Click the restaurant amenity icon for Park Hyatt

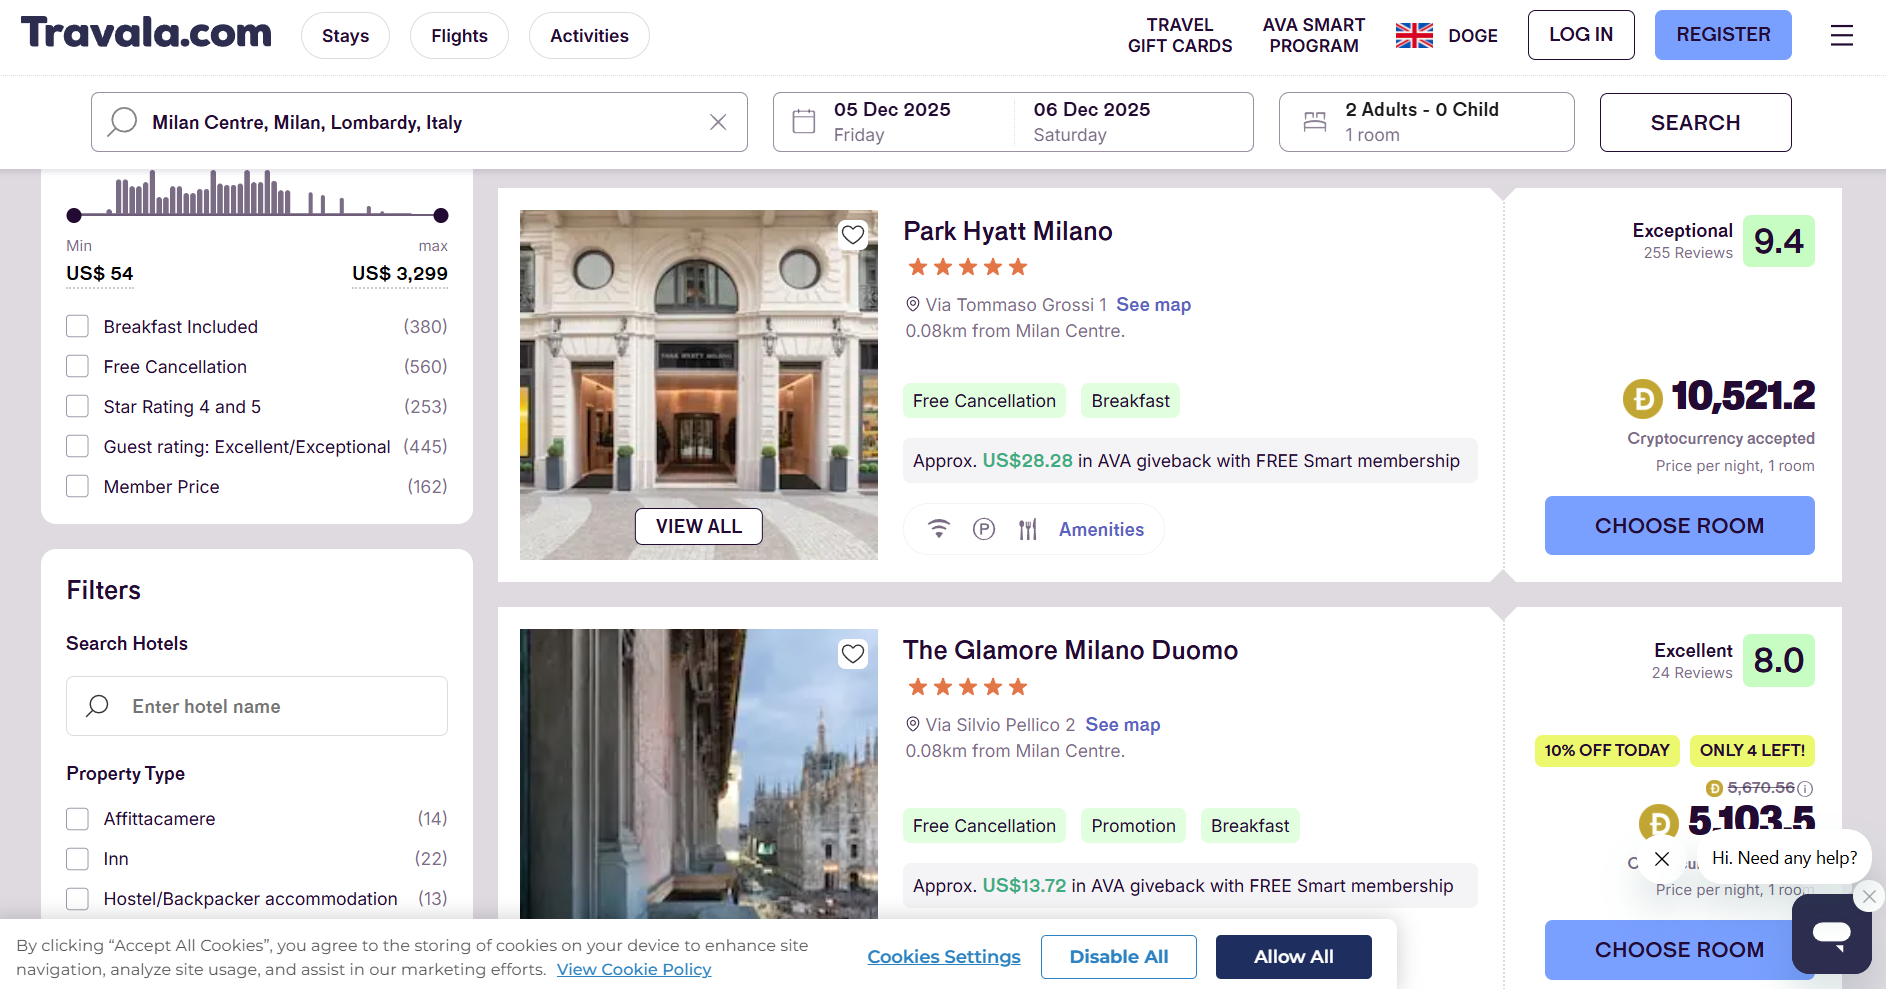click(1028, 529)
